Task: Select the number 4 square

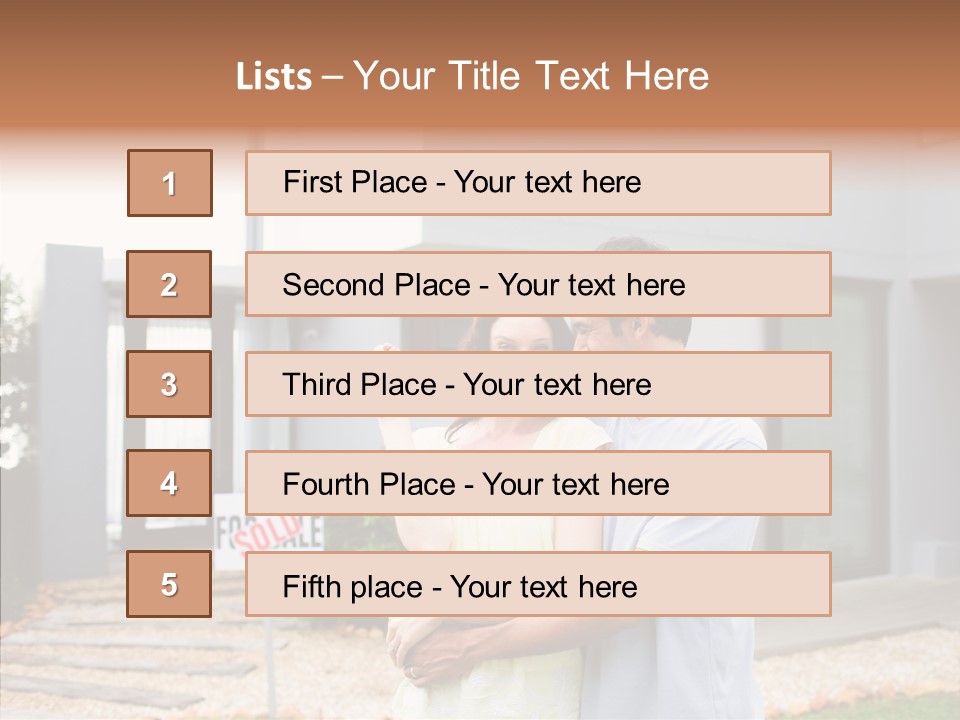Action: pos(169,483)
